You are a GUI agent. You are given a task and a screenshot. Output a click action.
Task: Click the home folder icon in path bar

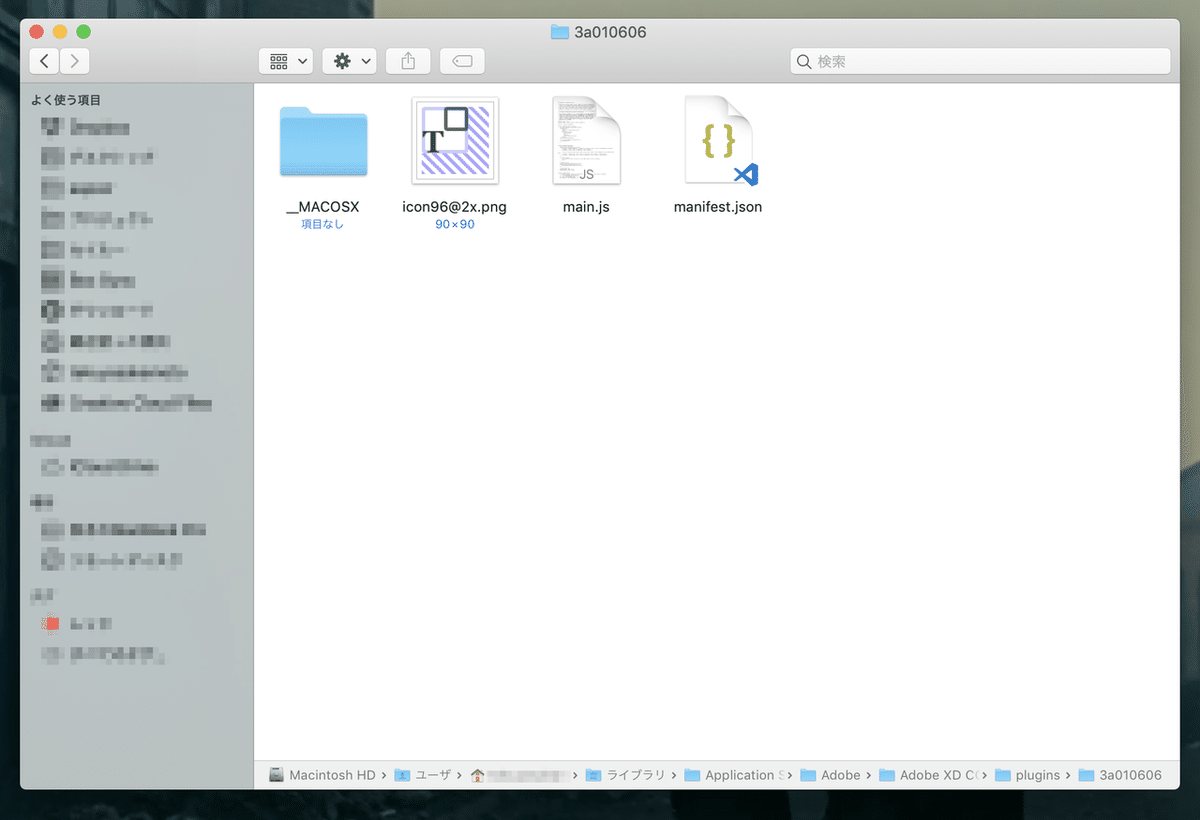click(x=477, y=775)
